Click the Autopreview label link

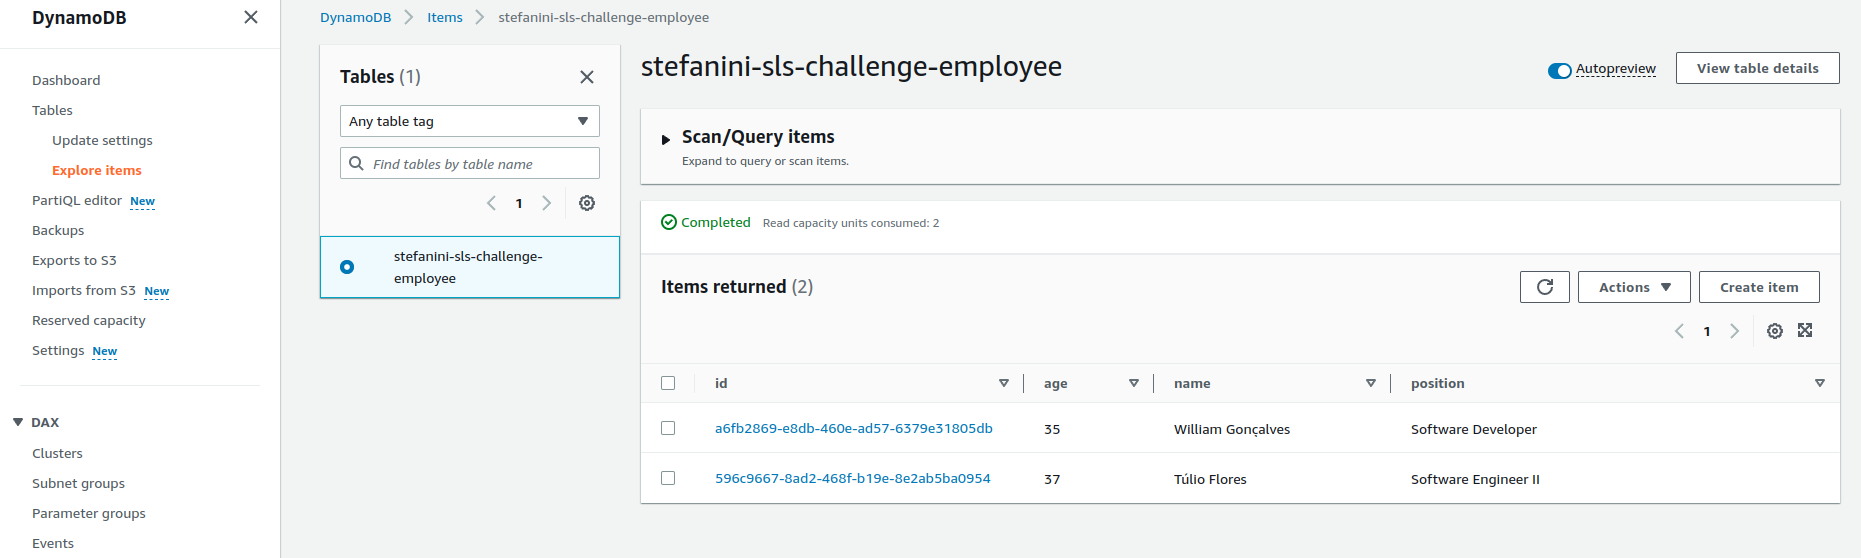(x=1616, y=69)
